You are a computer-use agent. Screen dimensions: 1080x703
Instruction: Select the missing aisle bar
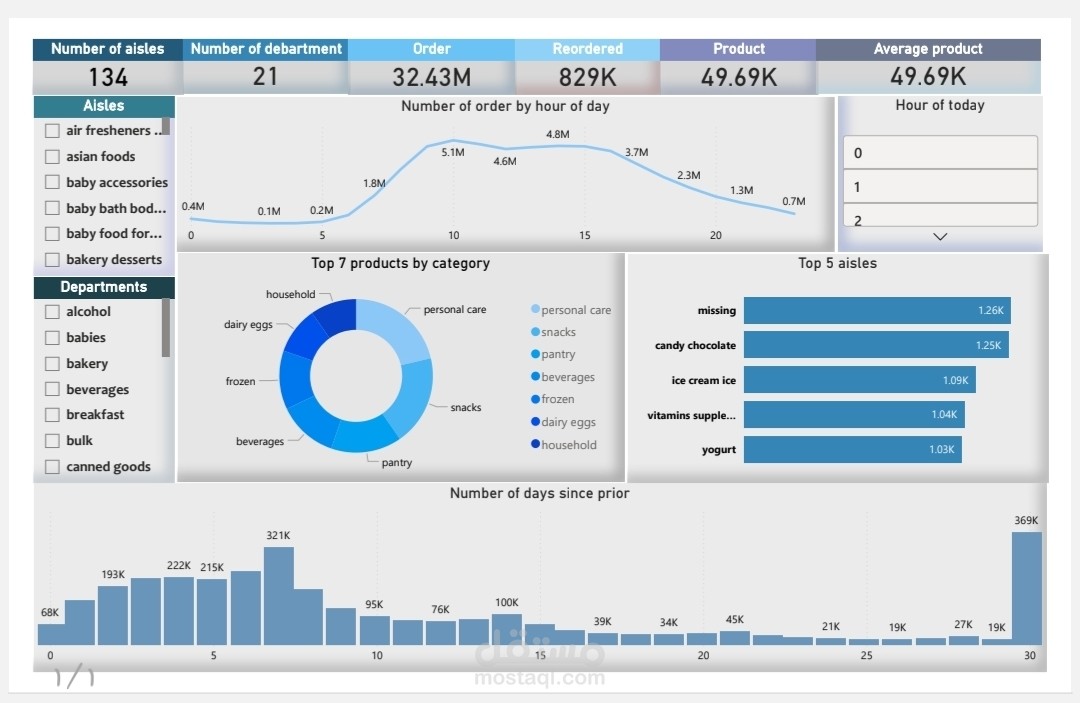[877, 311]
